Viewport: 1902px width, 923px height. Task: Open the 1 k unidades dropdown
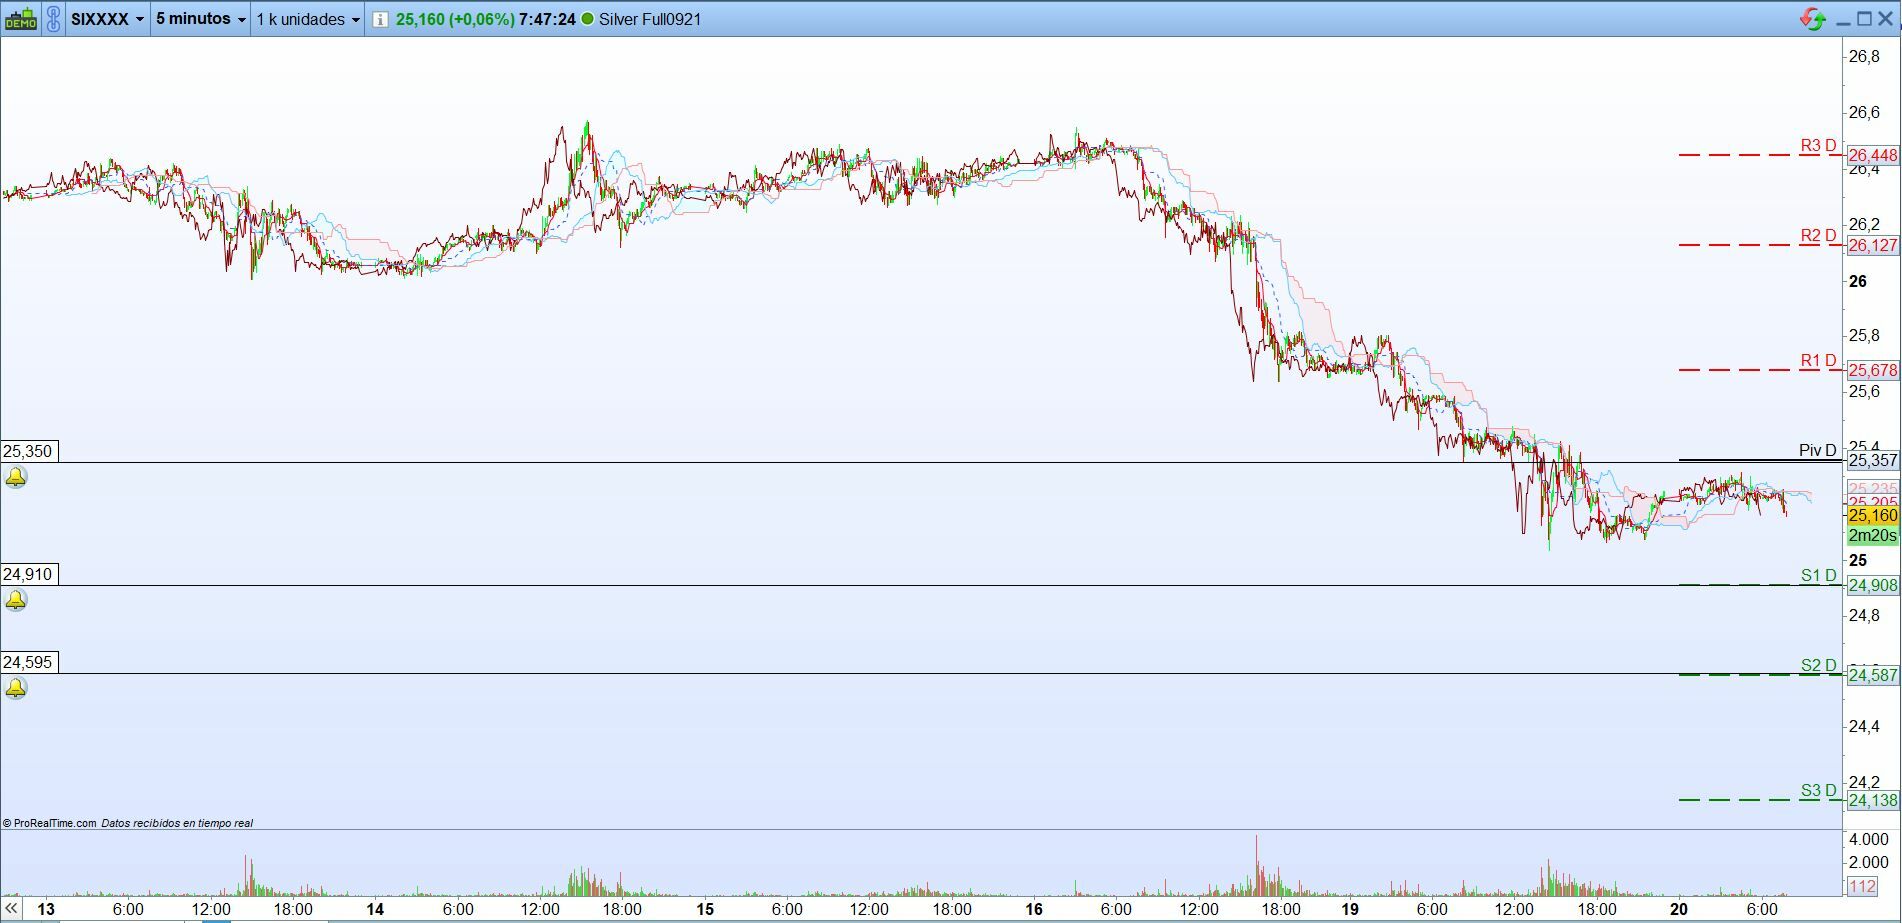tap(308, 19)
